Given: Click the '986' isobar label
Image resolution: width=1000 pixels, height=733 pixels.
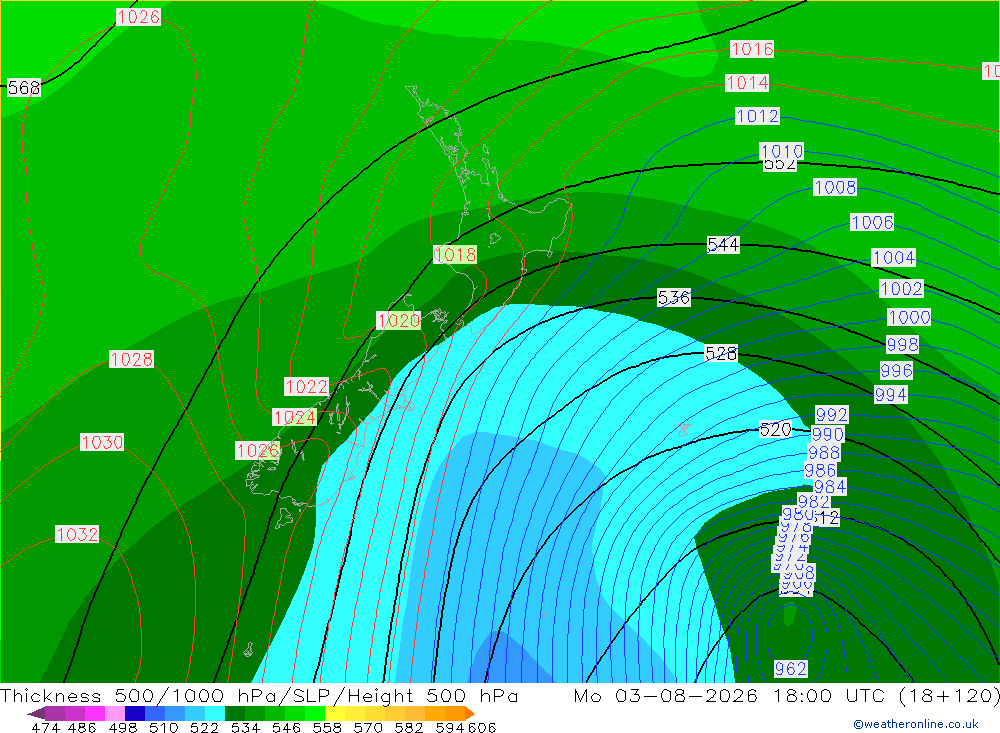Looking at the screenshot, I should pos(820,470).
